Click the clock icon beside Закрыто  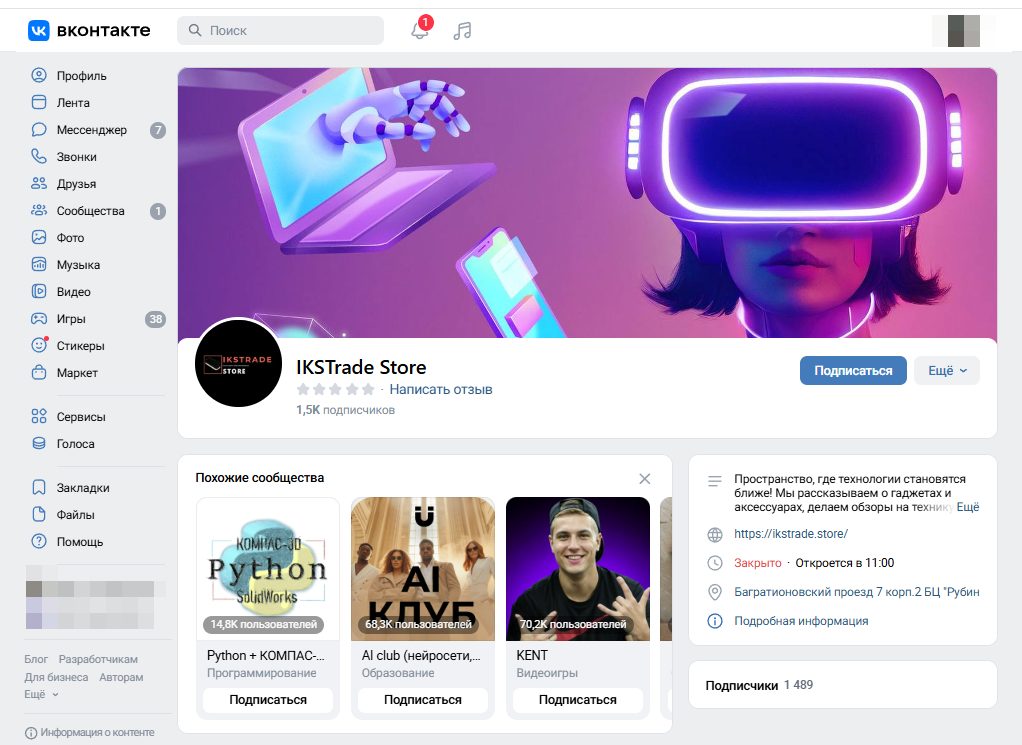[715, 563]
